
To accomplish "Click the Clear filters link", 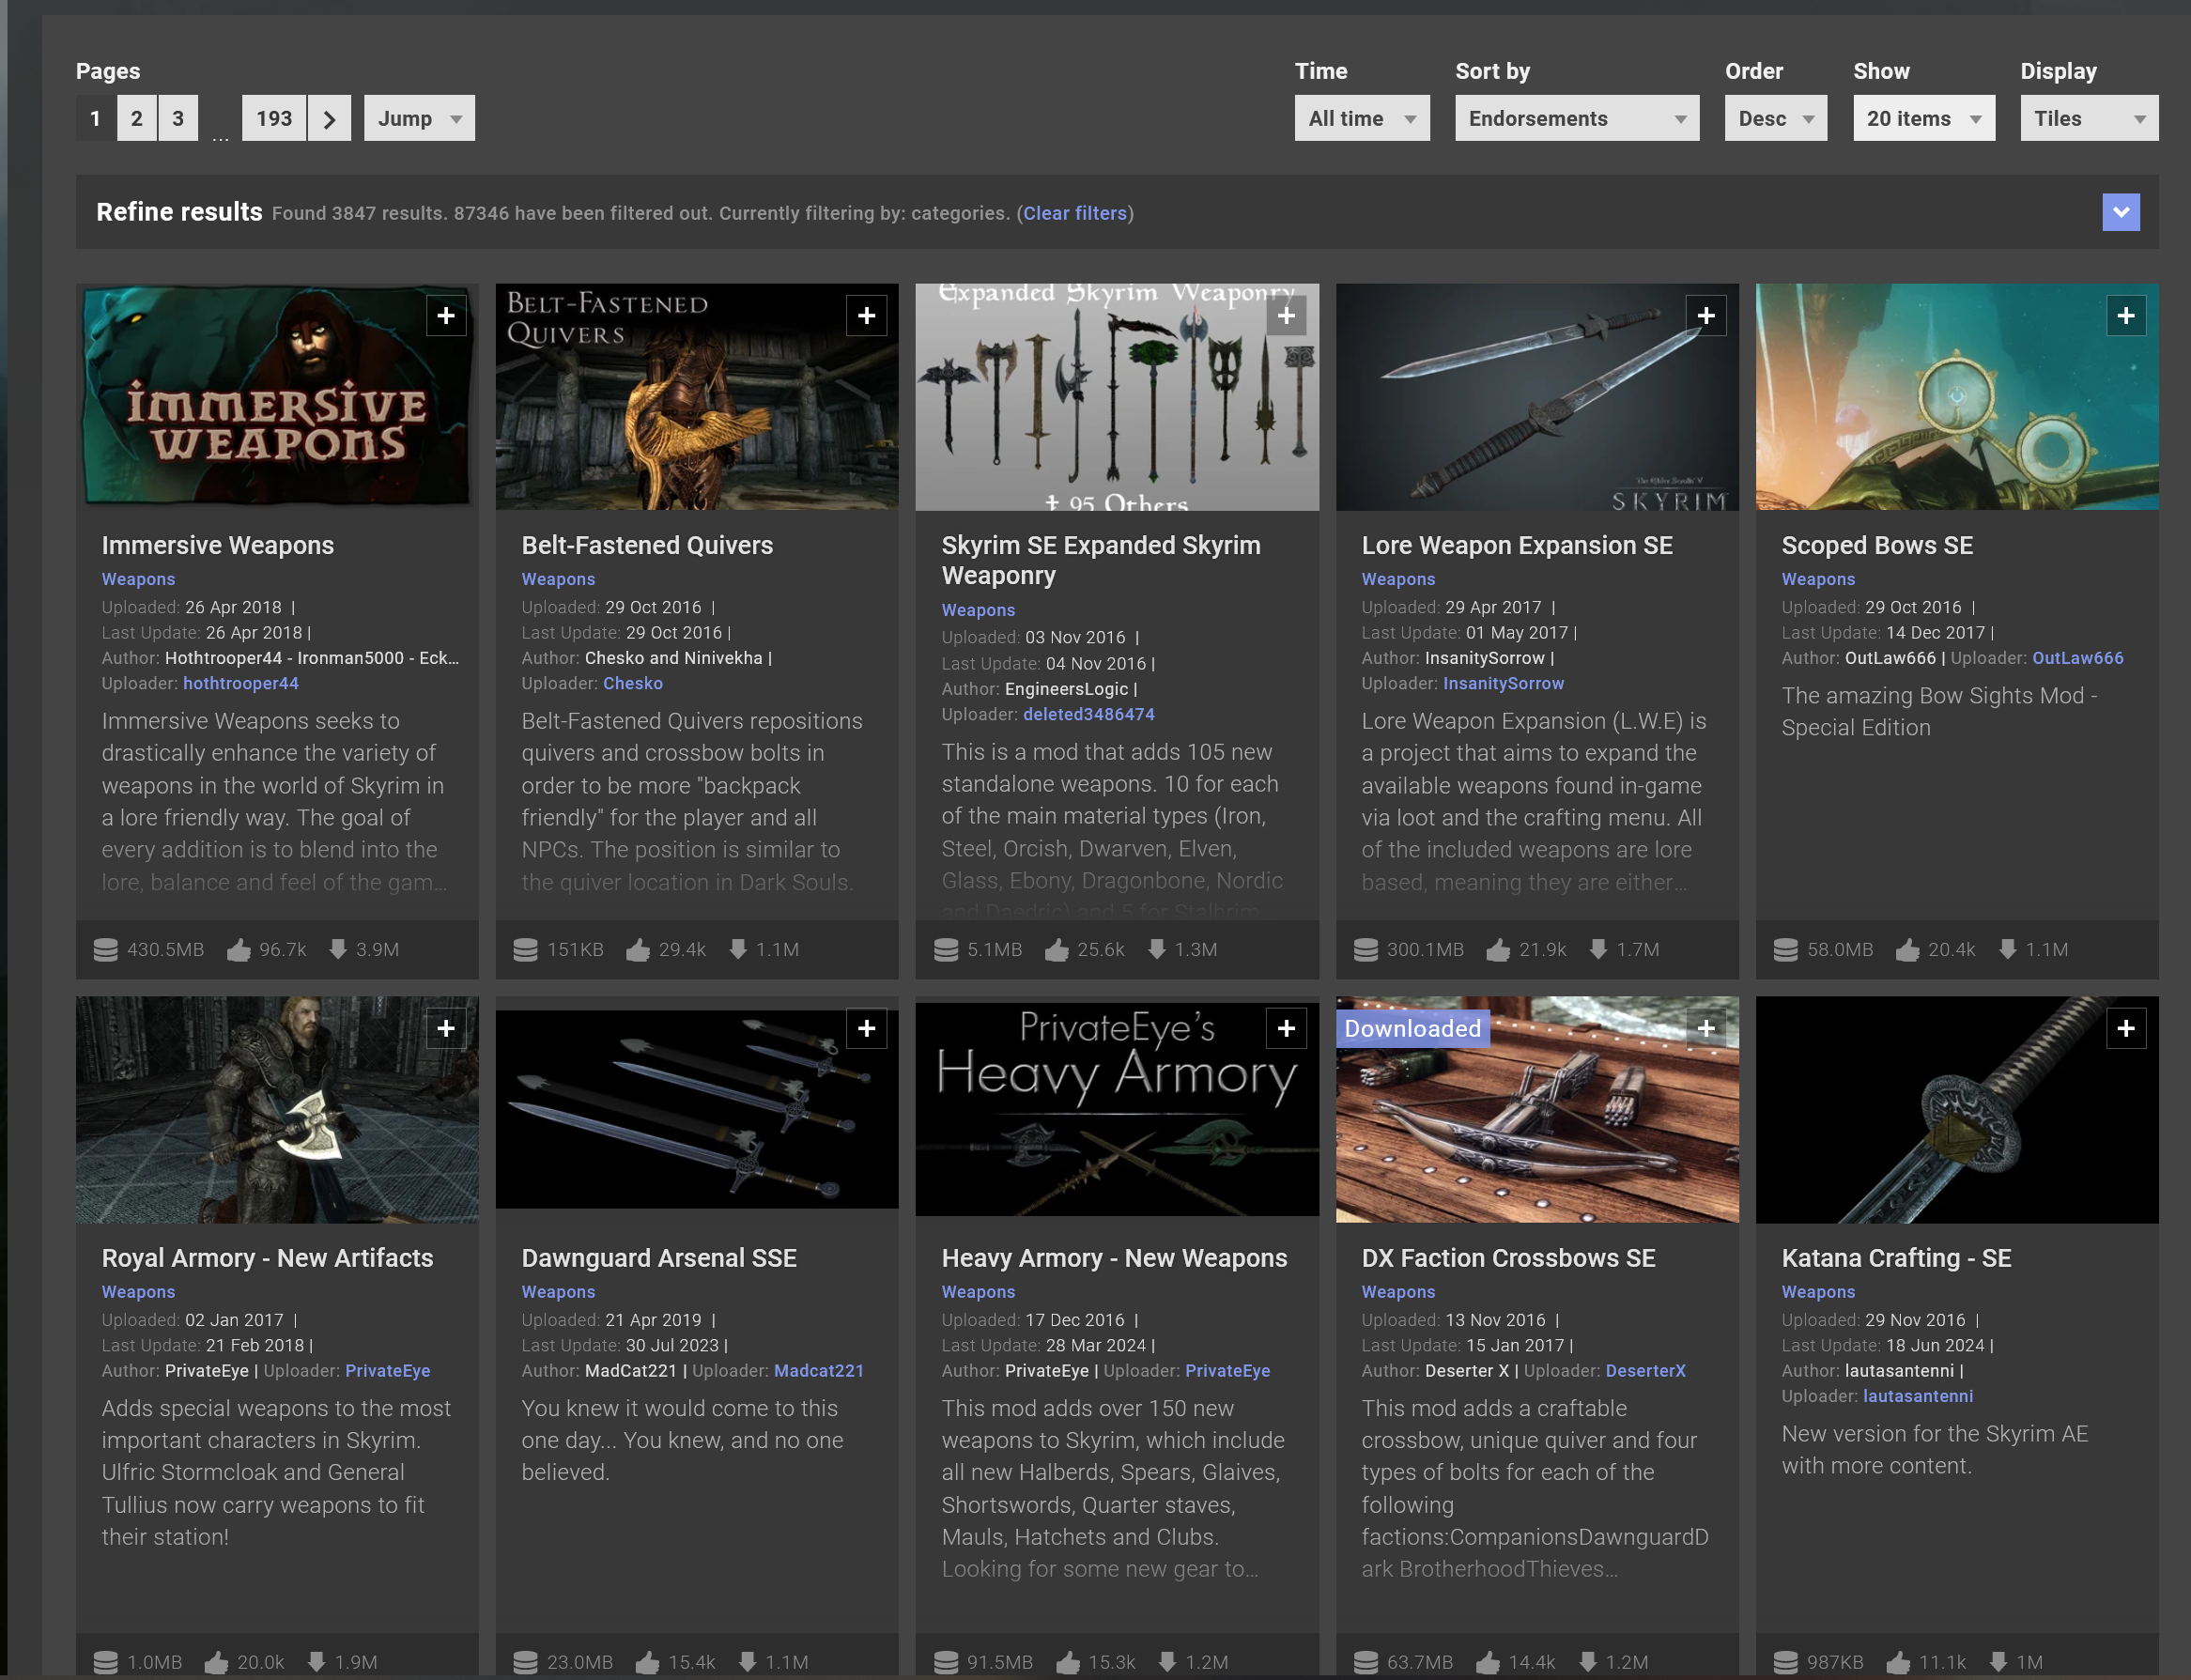I will click(x=1074, y=213).
